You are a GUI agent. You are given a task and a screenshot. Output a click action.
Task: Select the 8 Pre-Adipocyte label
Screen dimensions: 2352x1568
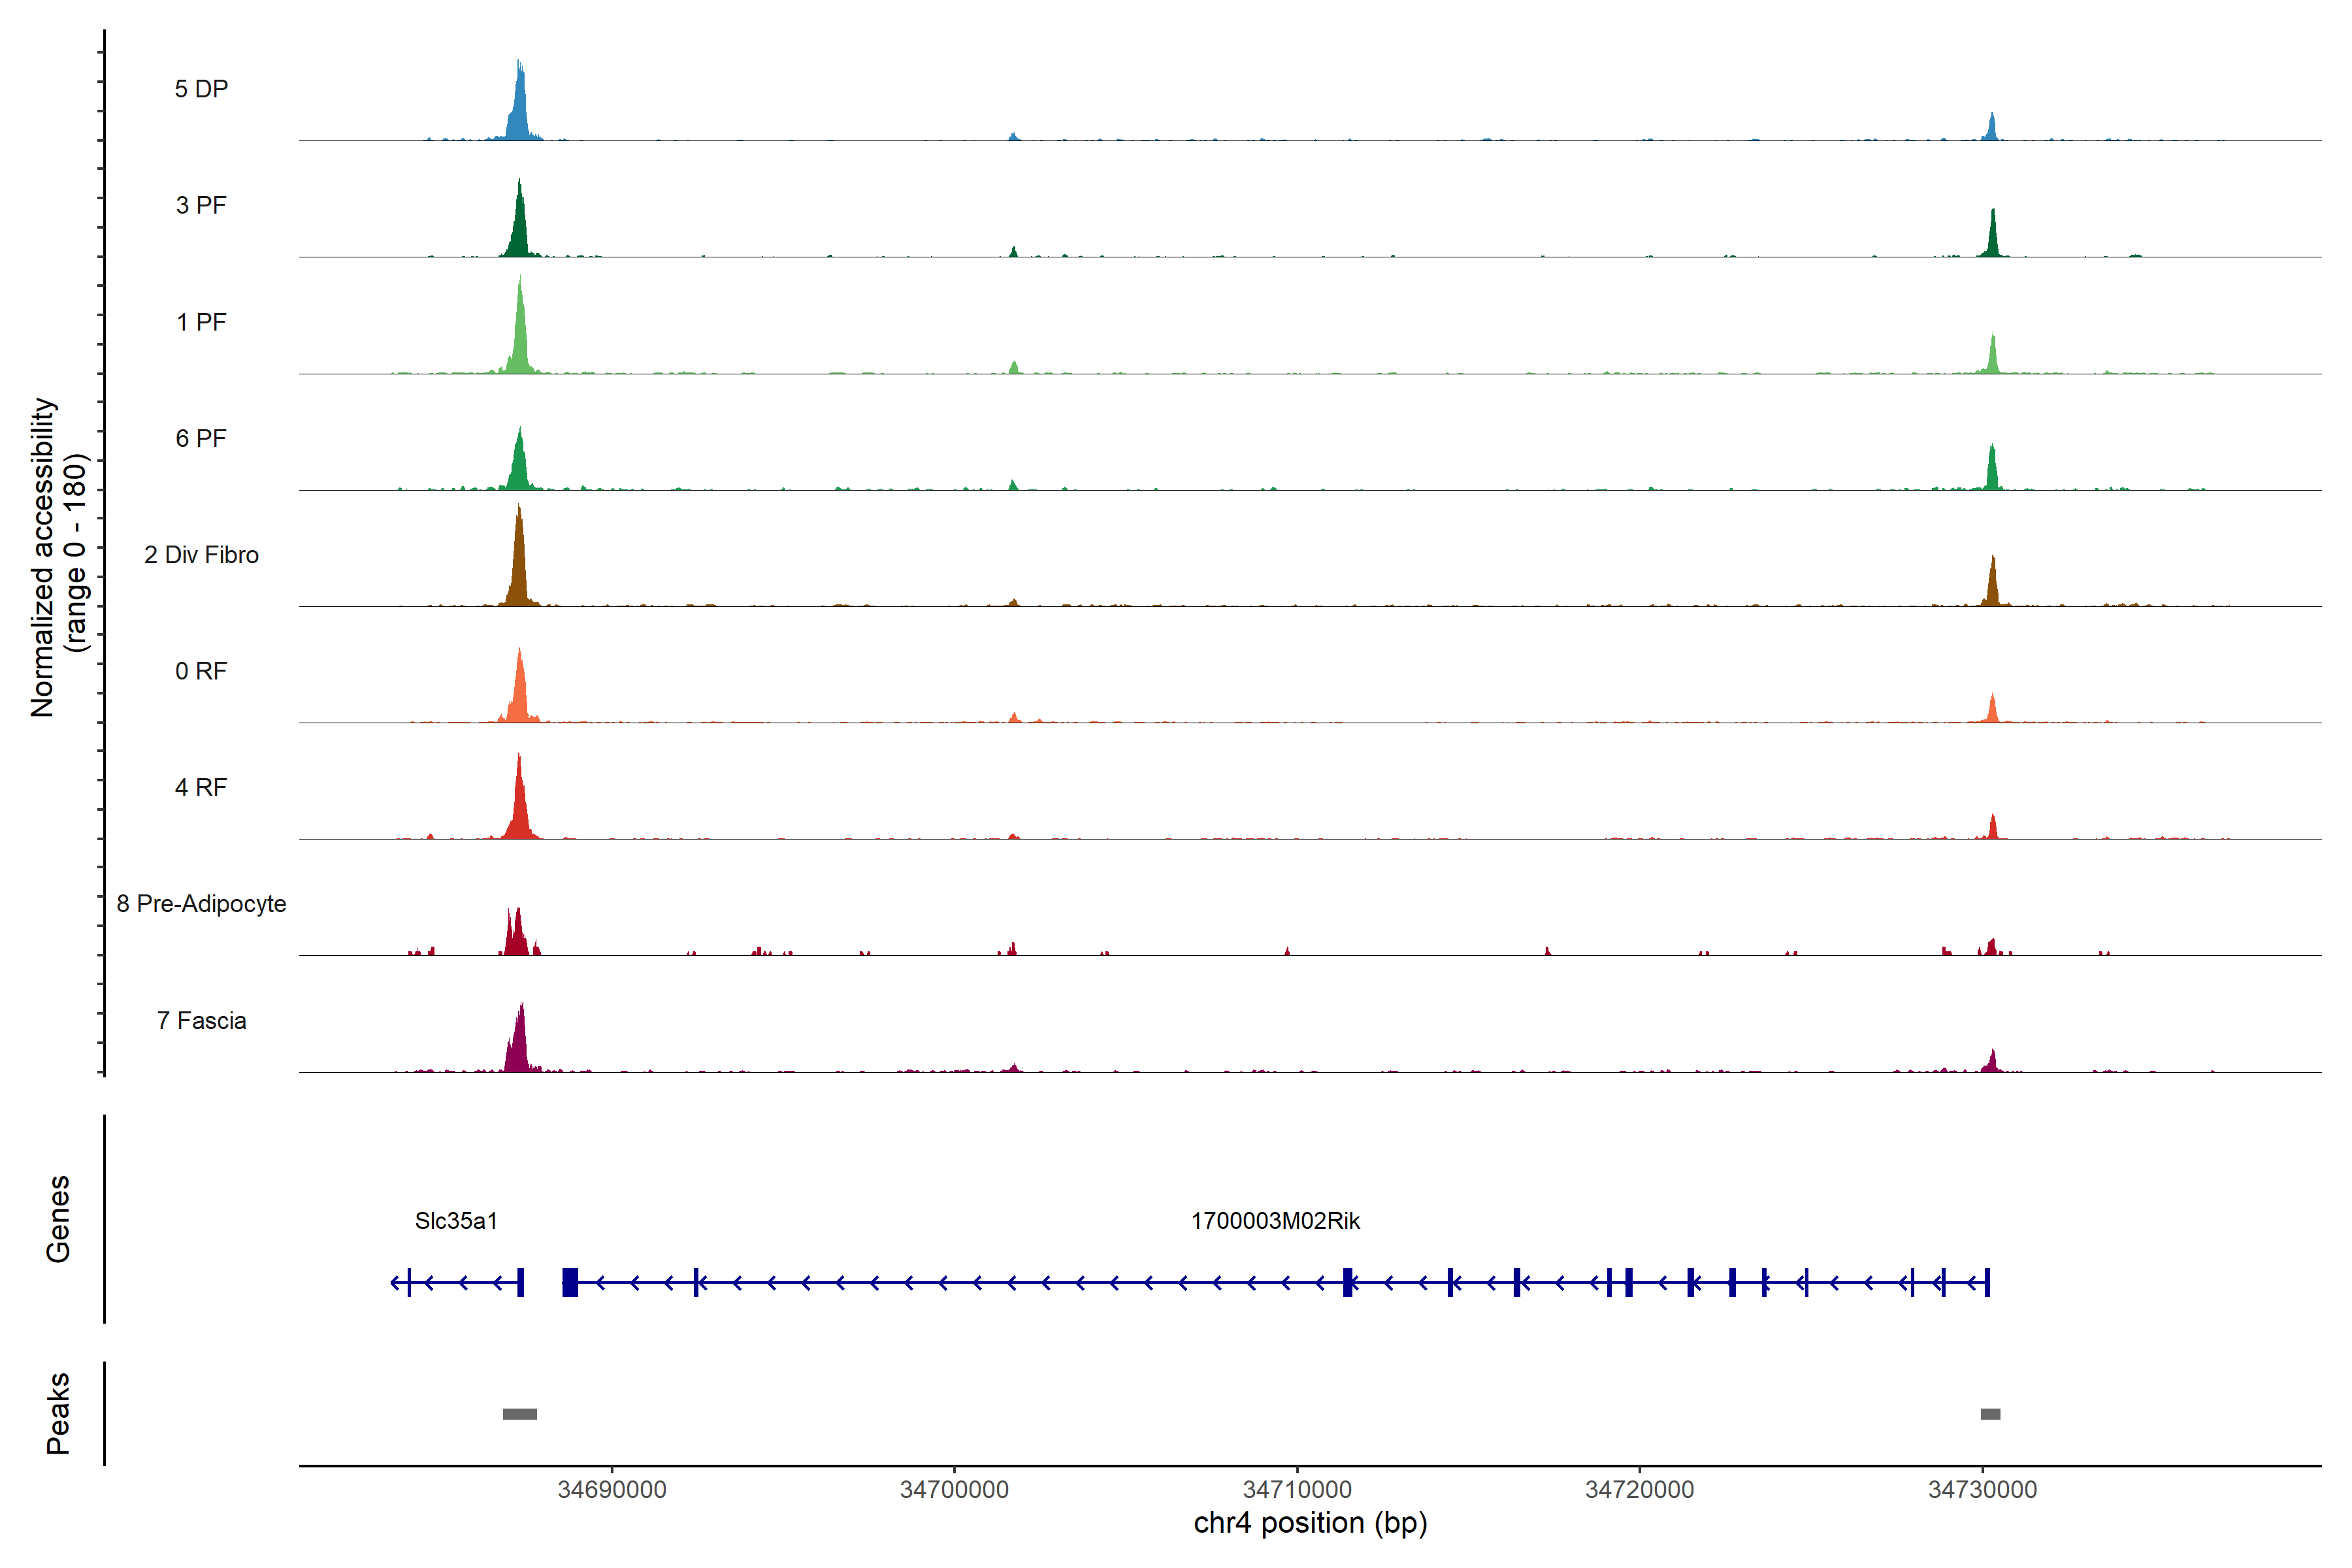[x=201, y=904]
